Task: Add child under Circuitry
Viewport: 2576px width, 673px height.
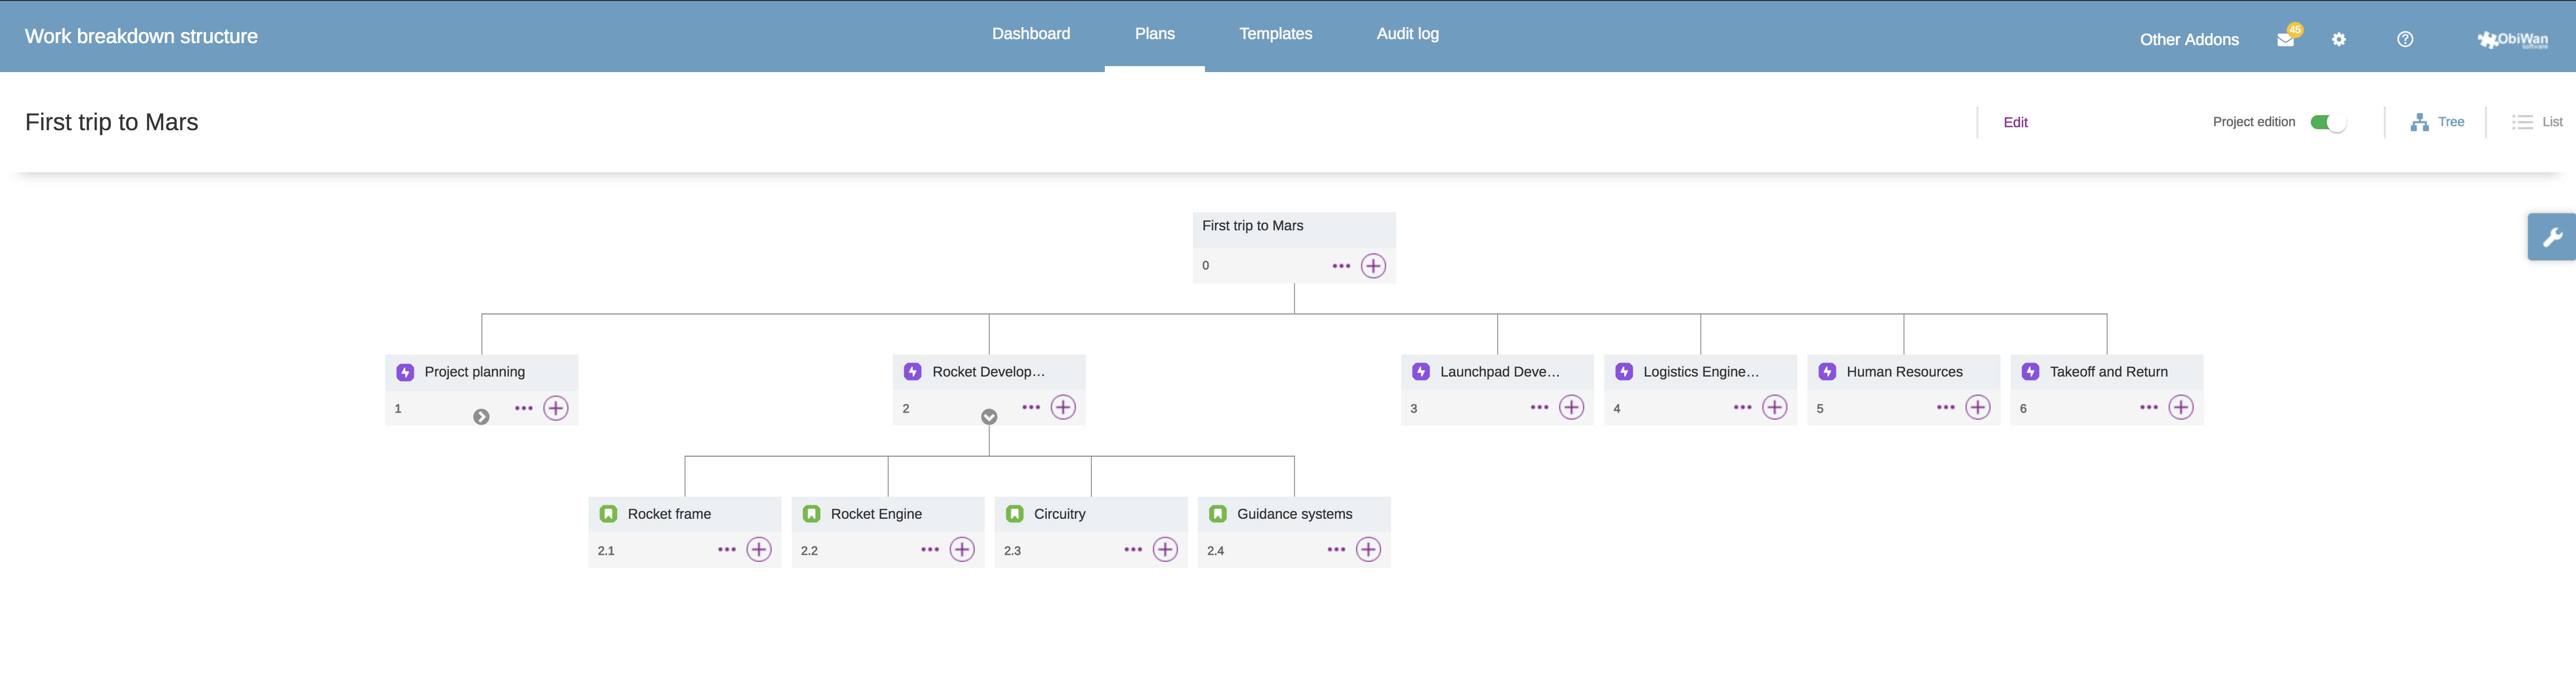Action: click(x=1165, y=550)
